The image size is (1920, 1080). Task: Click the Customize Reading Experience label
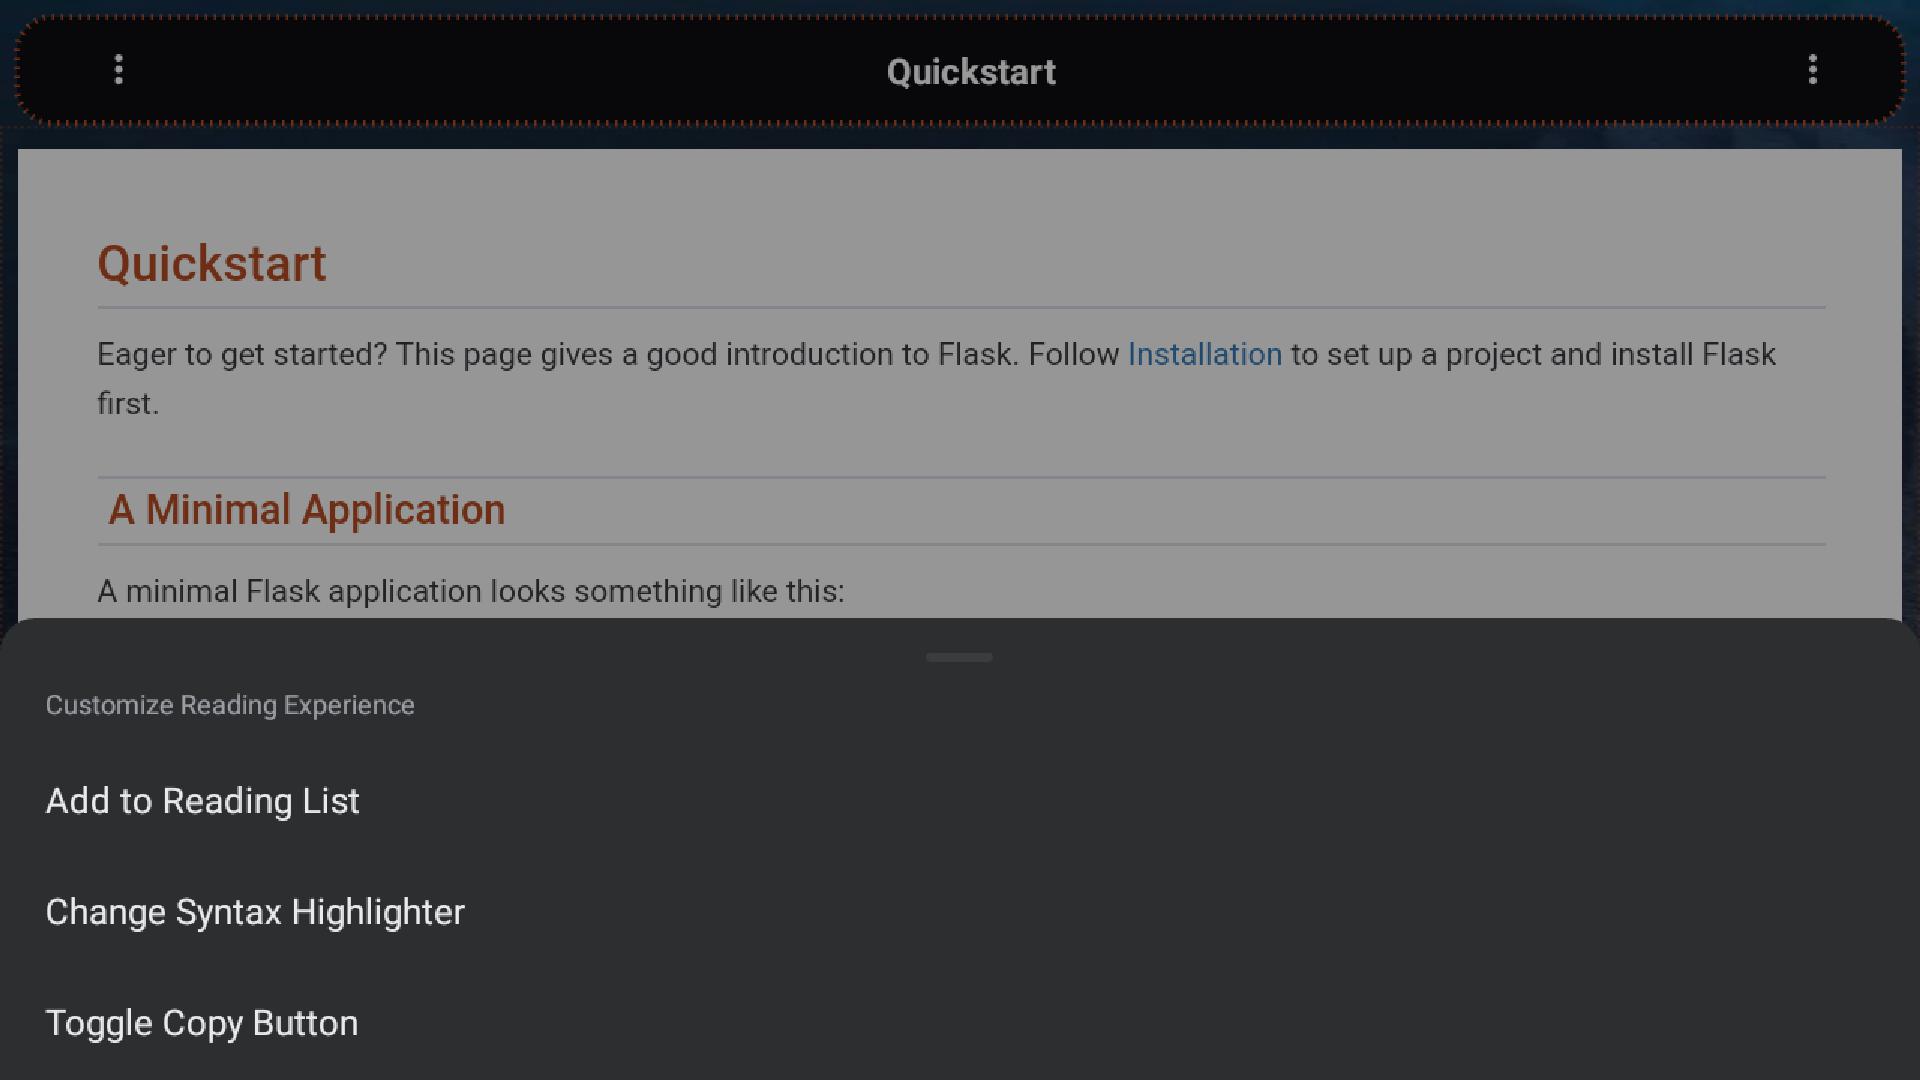coord(229,704)
